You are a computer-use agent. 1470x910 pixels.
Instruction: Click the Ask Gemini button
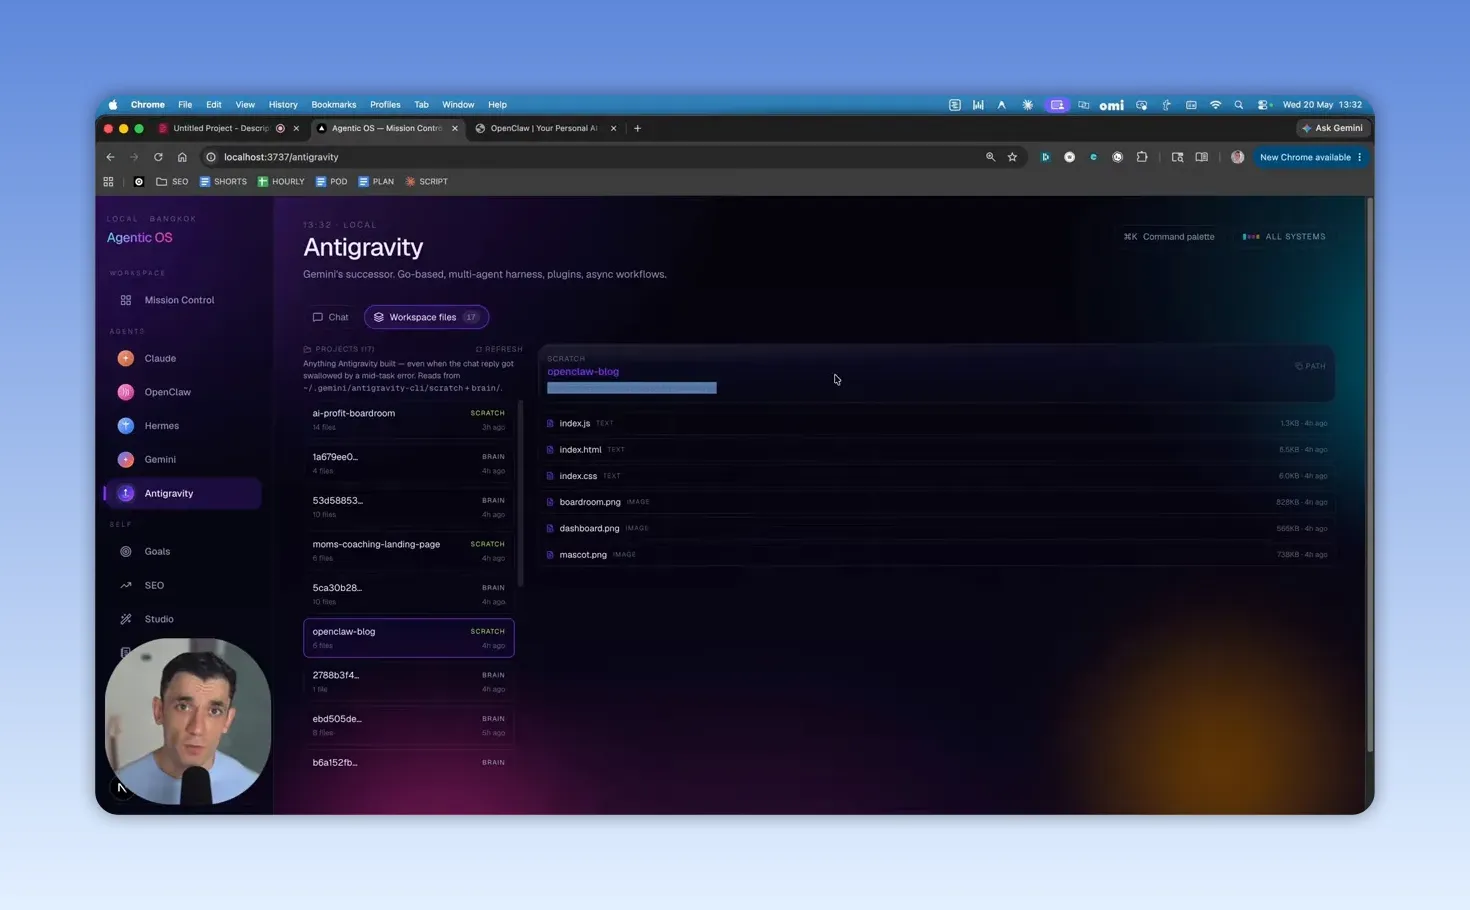click(1332, 128)
